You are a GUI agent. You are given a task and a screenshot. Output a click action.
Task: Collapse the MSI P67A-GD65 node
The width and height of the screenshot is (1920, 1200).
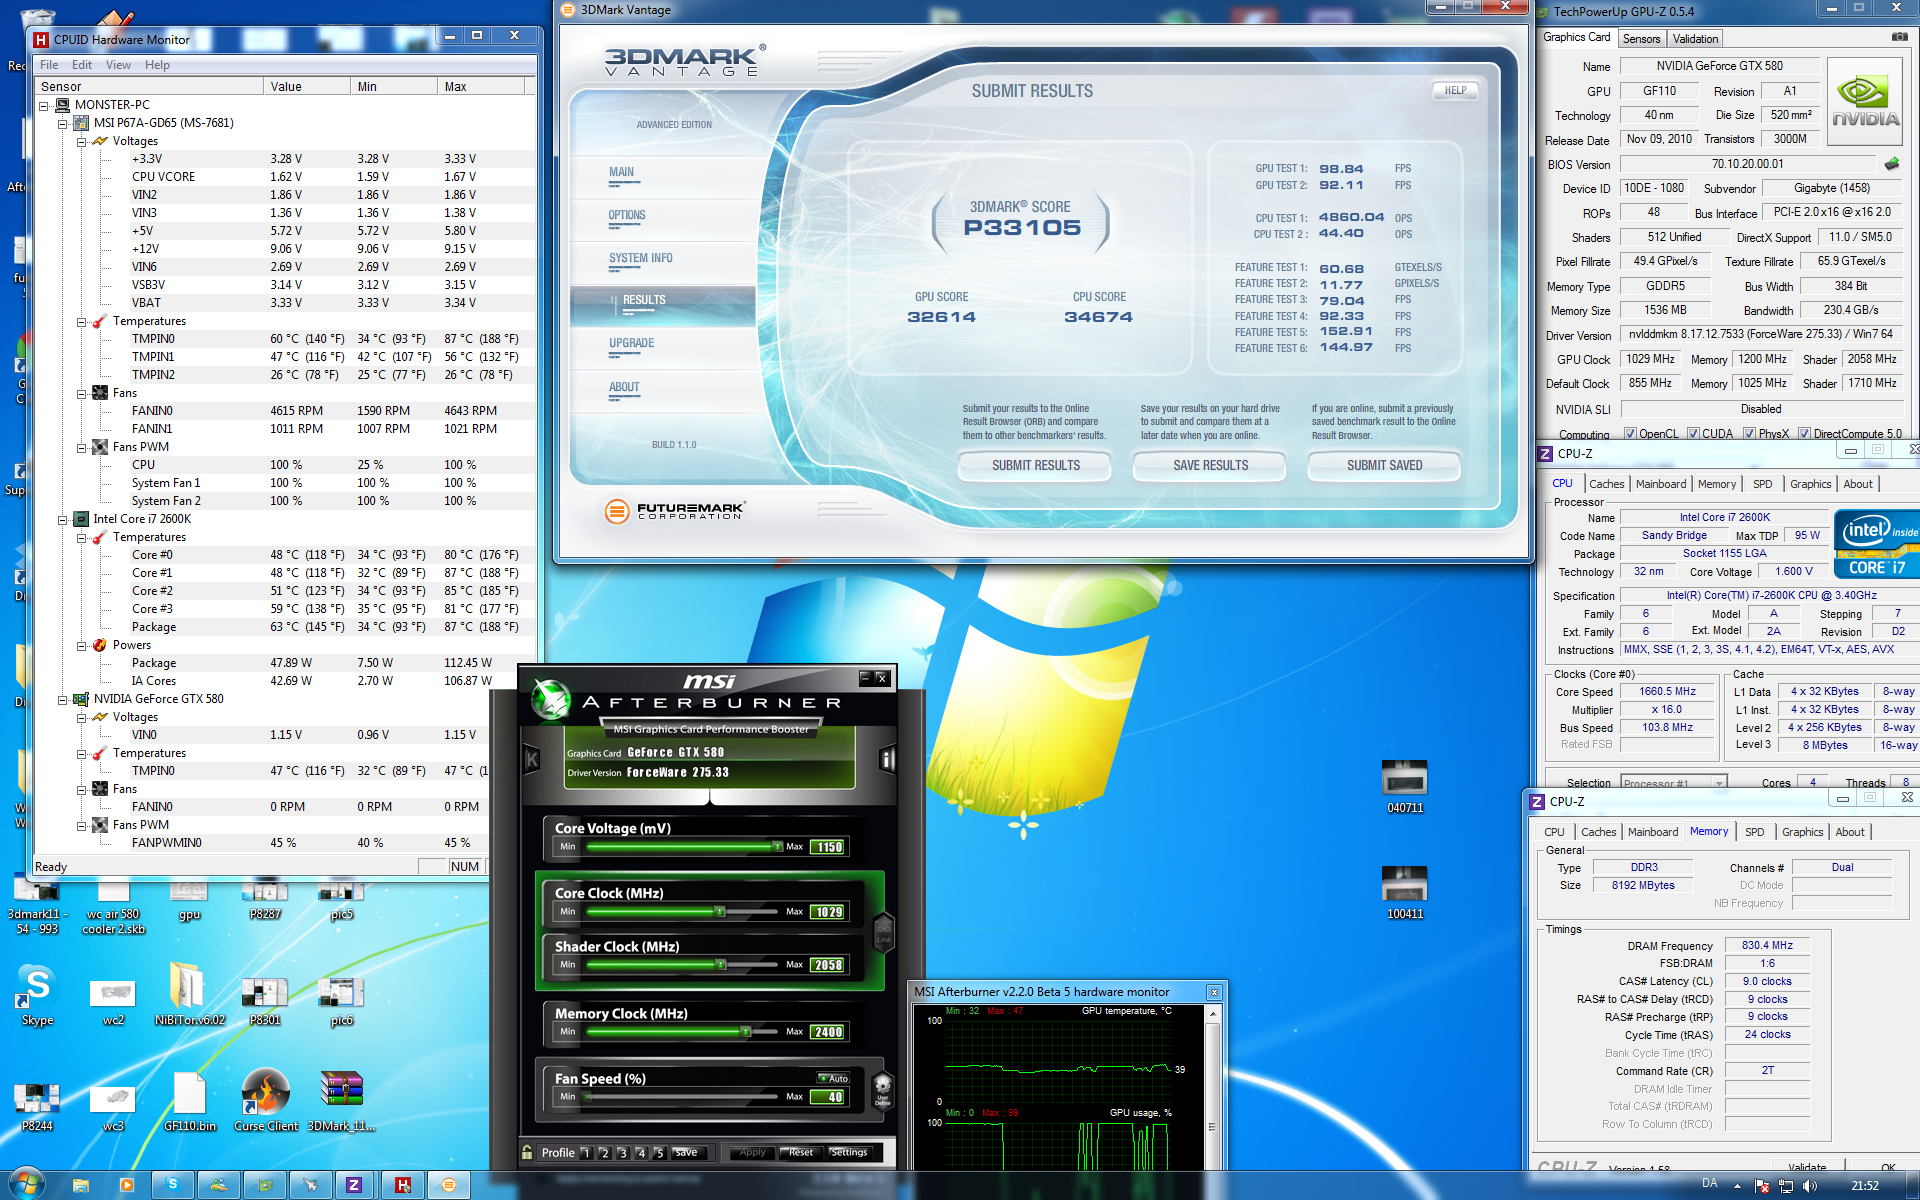click(62, 123)
